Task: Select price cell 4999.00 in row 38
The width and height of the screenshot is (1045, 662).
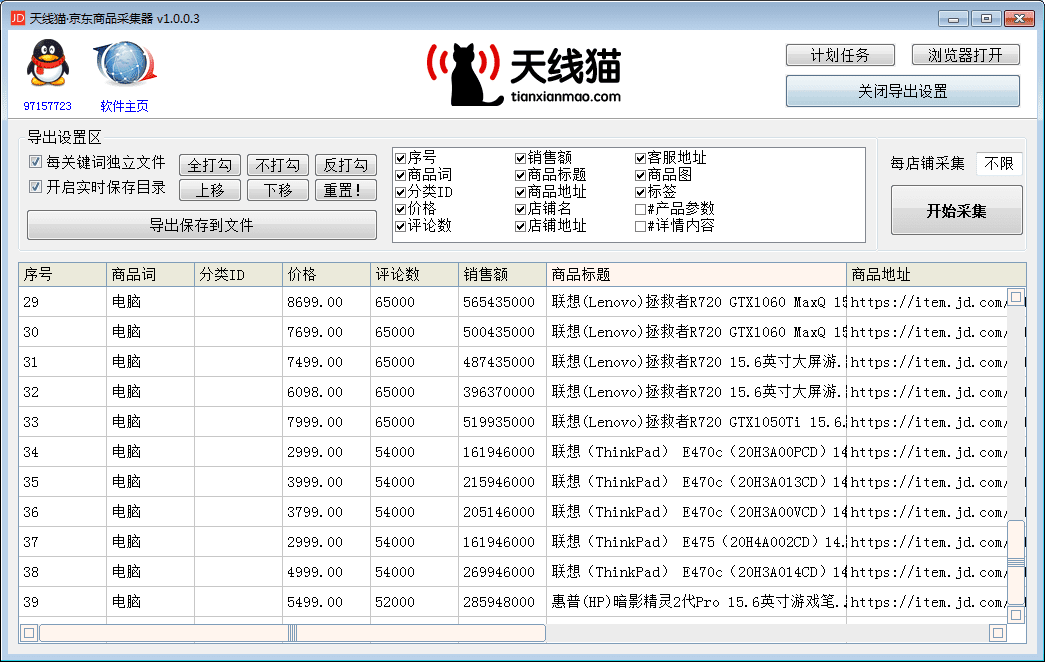Action: [327, 572]
